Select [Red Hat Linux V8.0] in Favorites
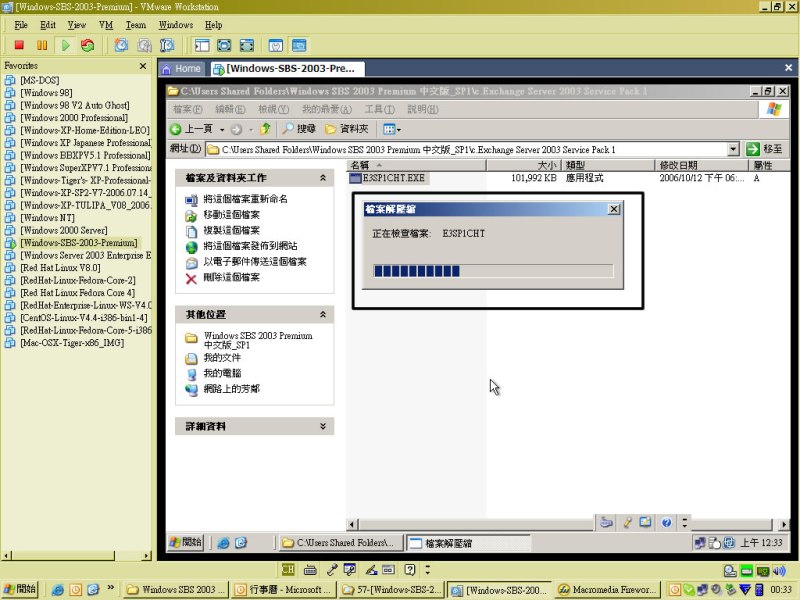The height and width of the screenshot is (600, 800). pos(60,268)
